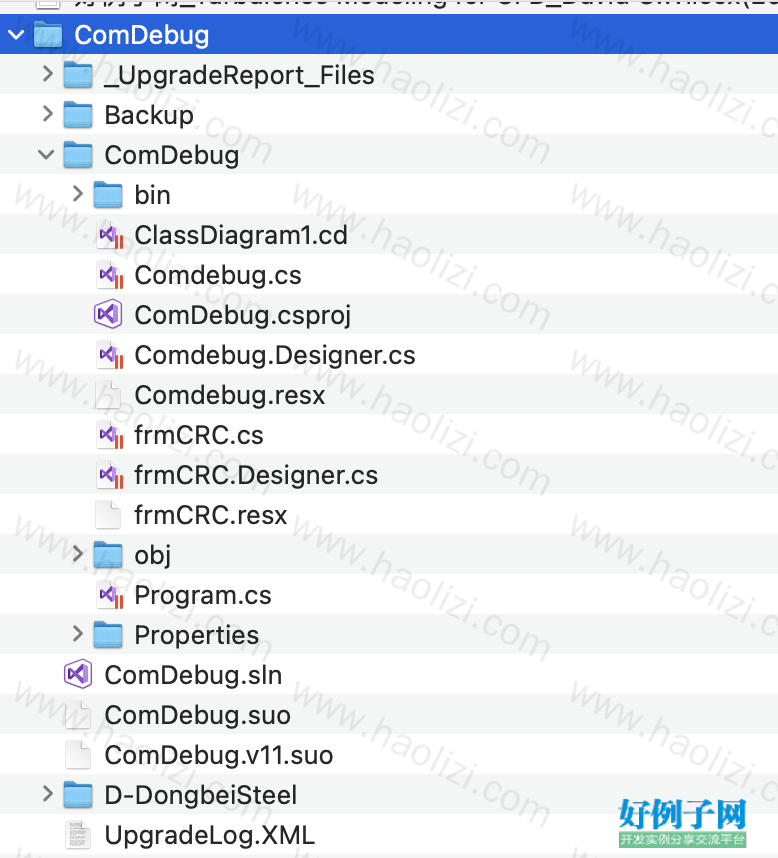
Task: Expand the D-DongbeiSteel folder chevron
Action: click(48, 793)
